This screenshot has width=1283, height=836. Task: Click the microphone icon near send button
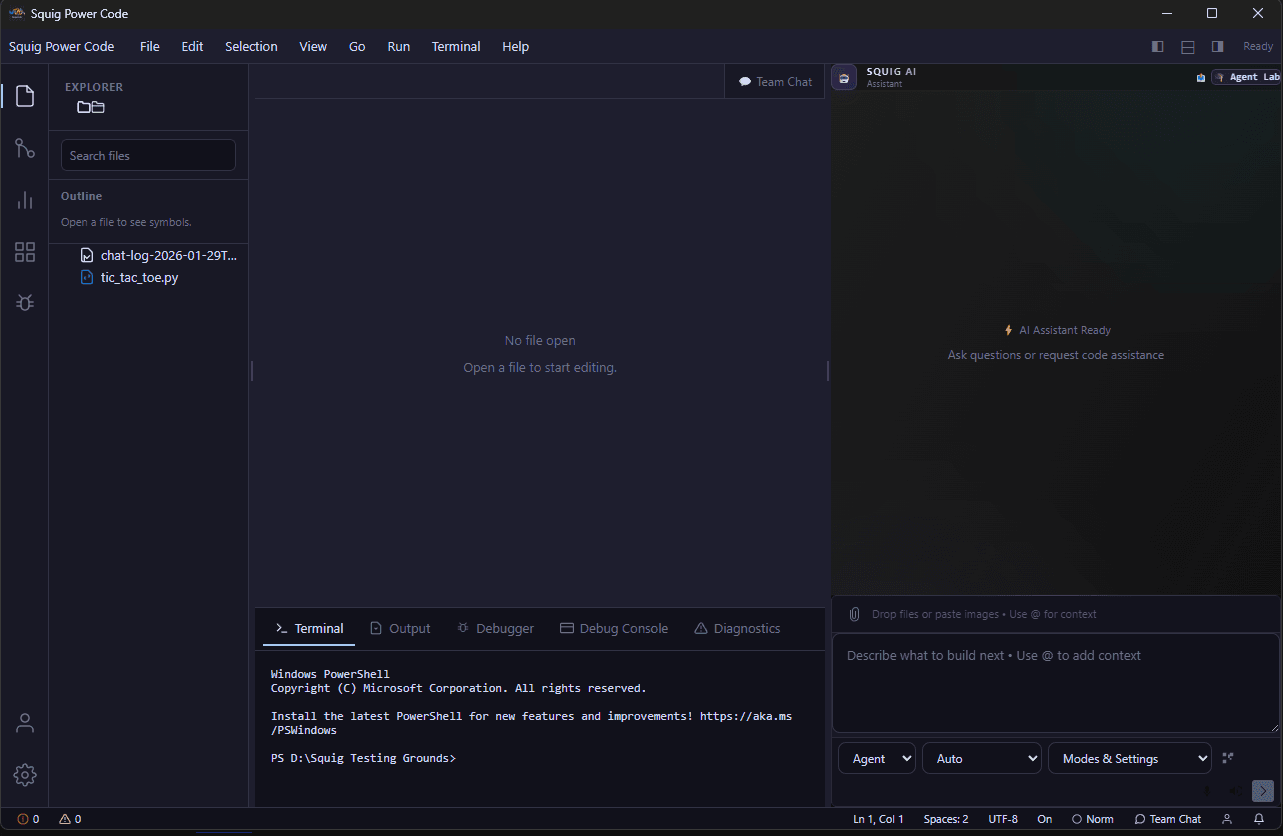pyautogui.click(x=1207, y=790)
